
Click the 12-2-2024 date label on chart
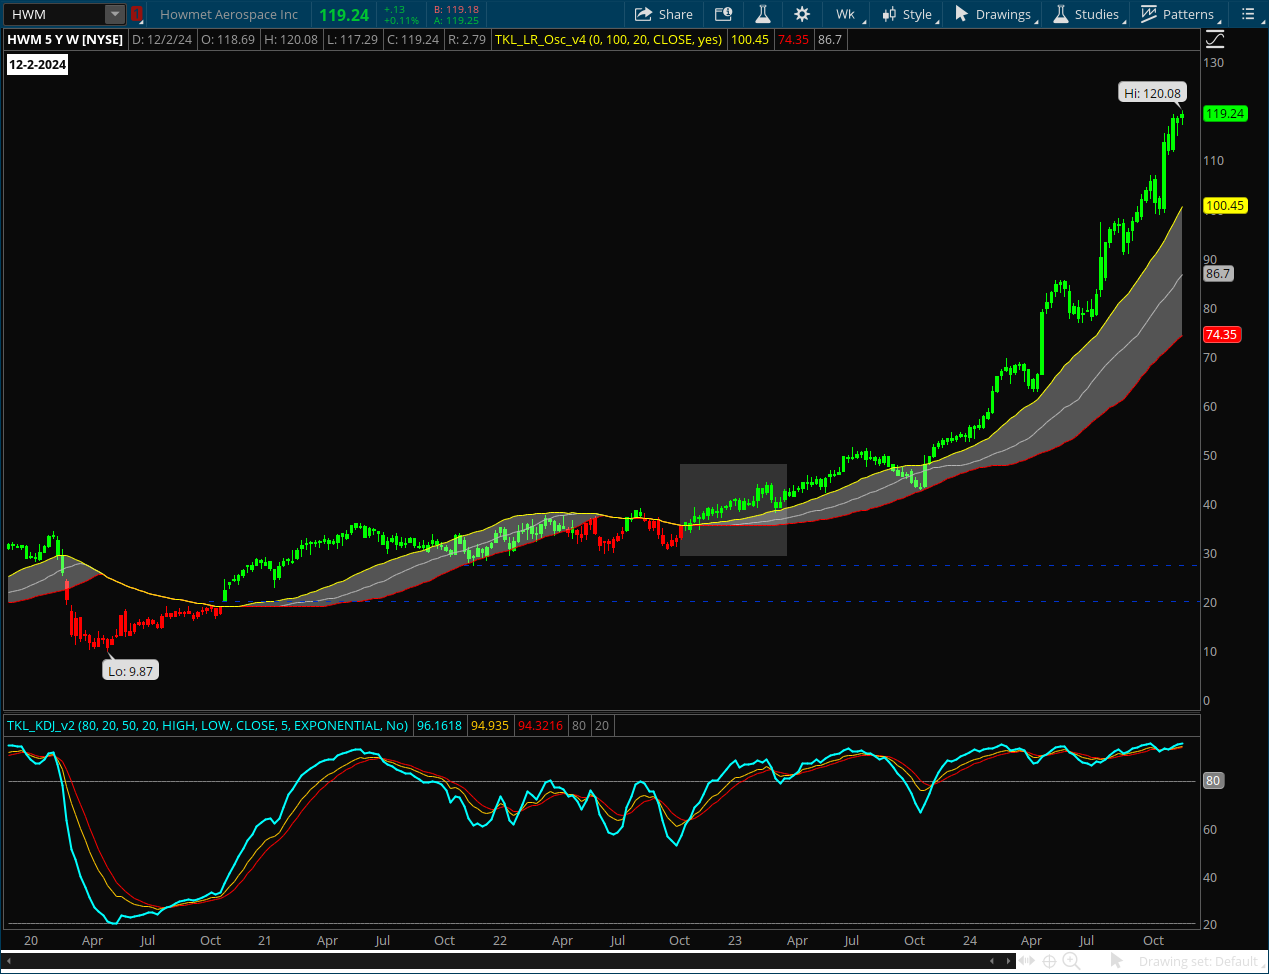point(38,64)
